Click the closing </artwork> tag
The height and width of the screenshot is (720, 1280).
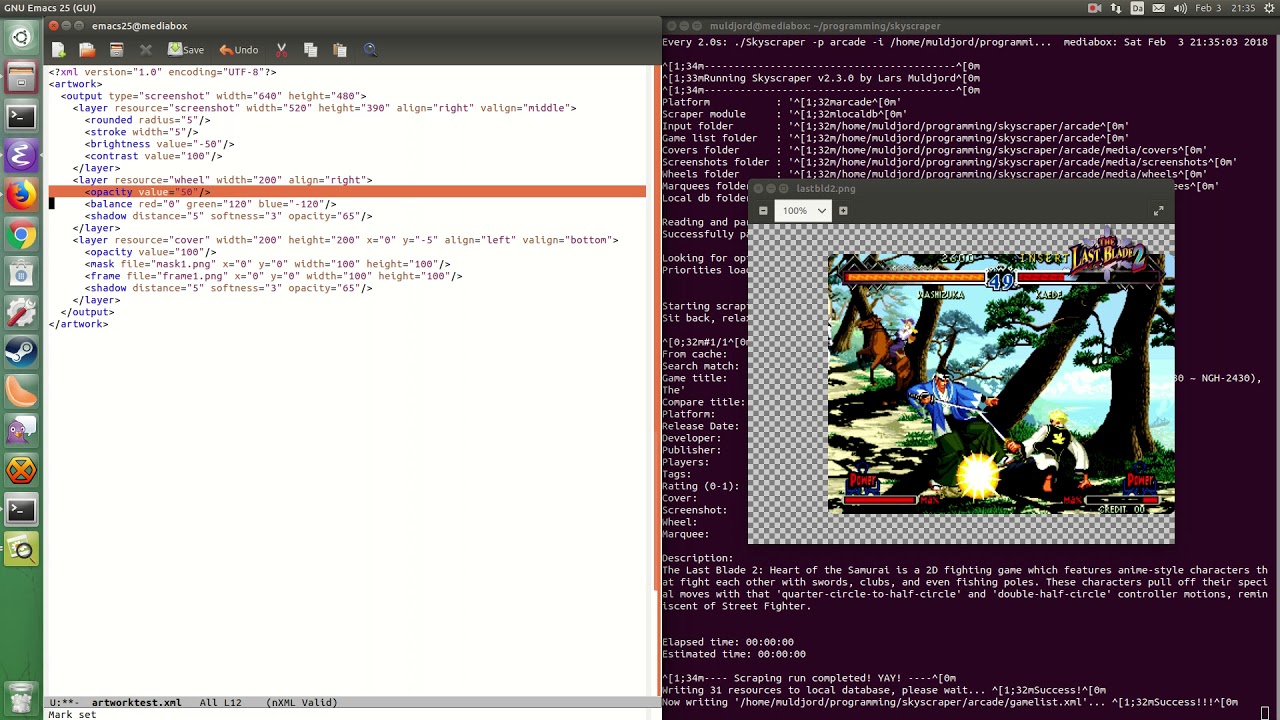pos(78,324)
